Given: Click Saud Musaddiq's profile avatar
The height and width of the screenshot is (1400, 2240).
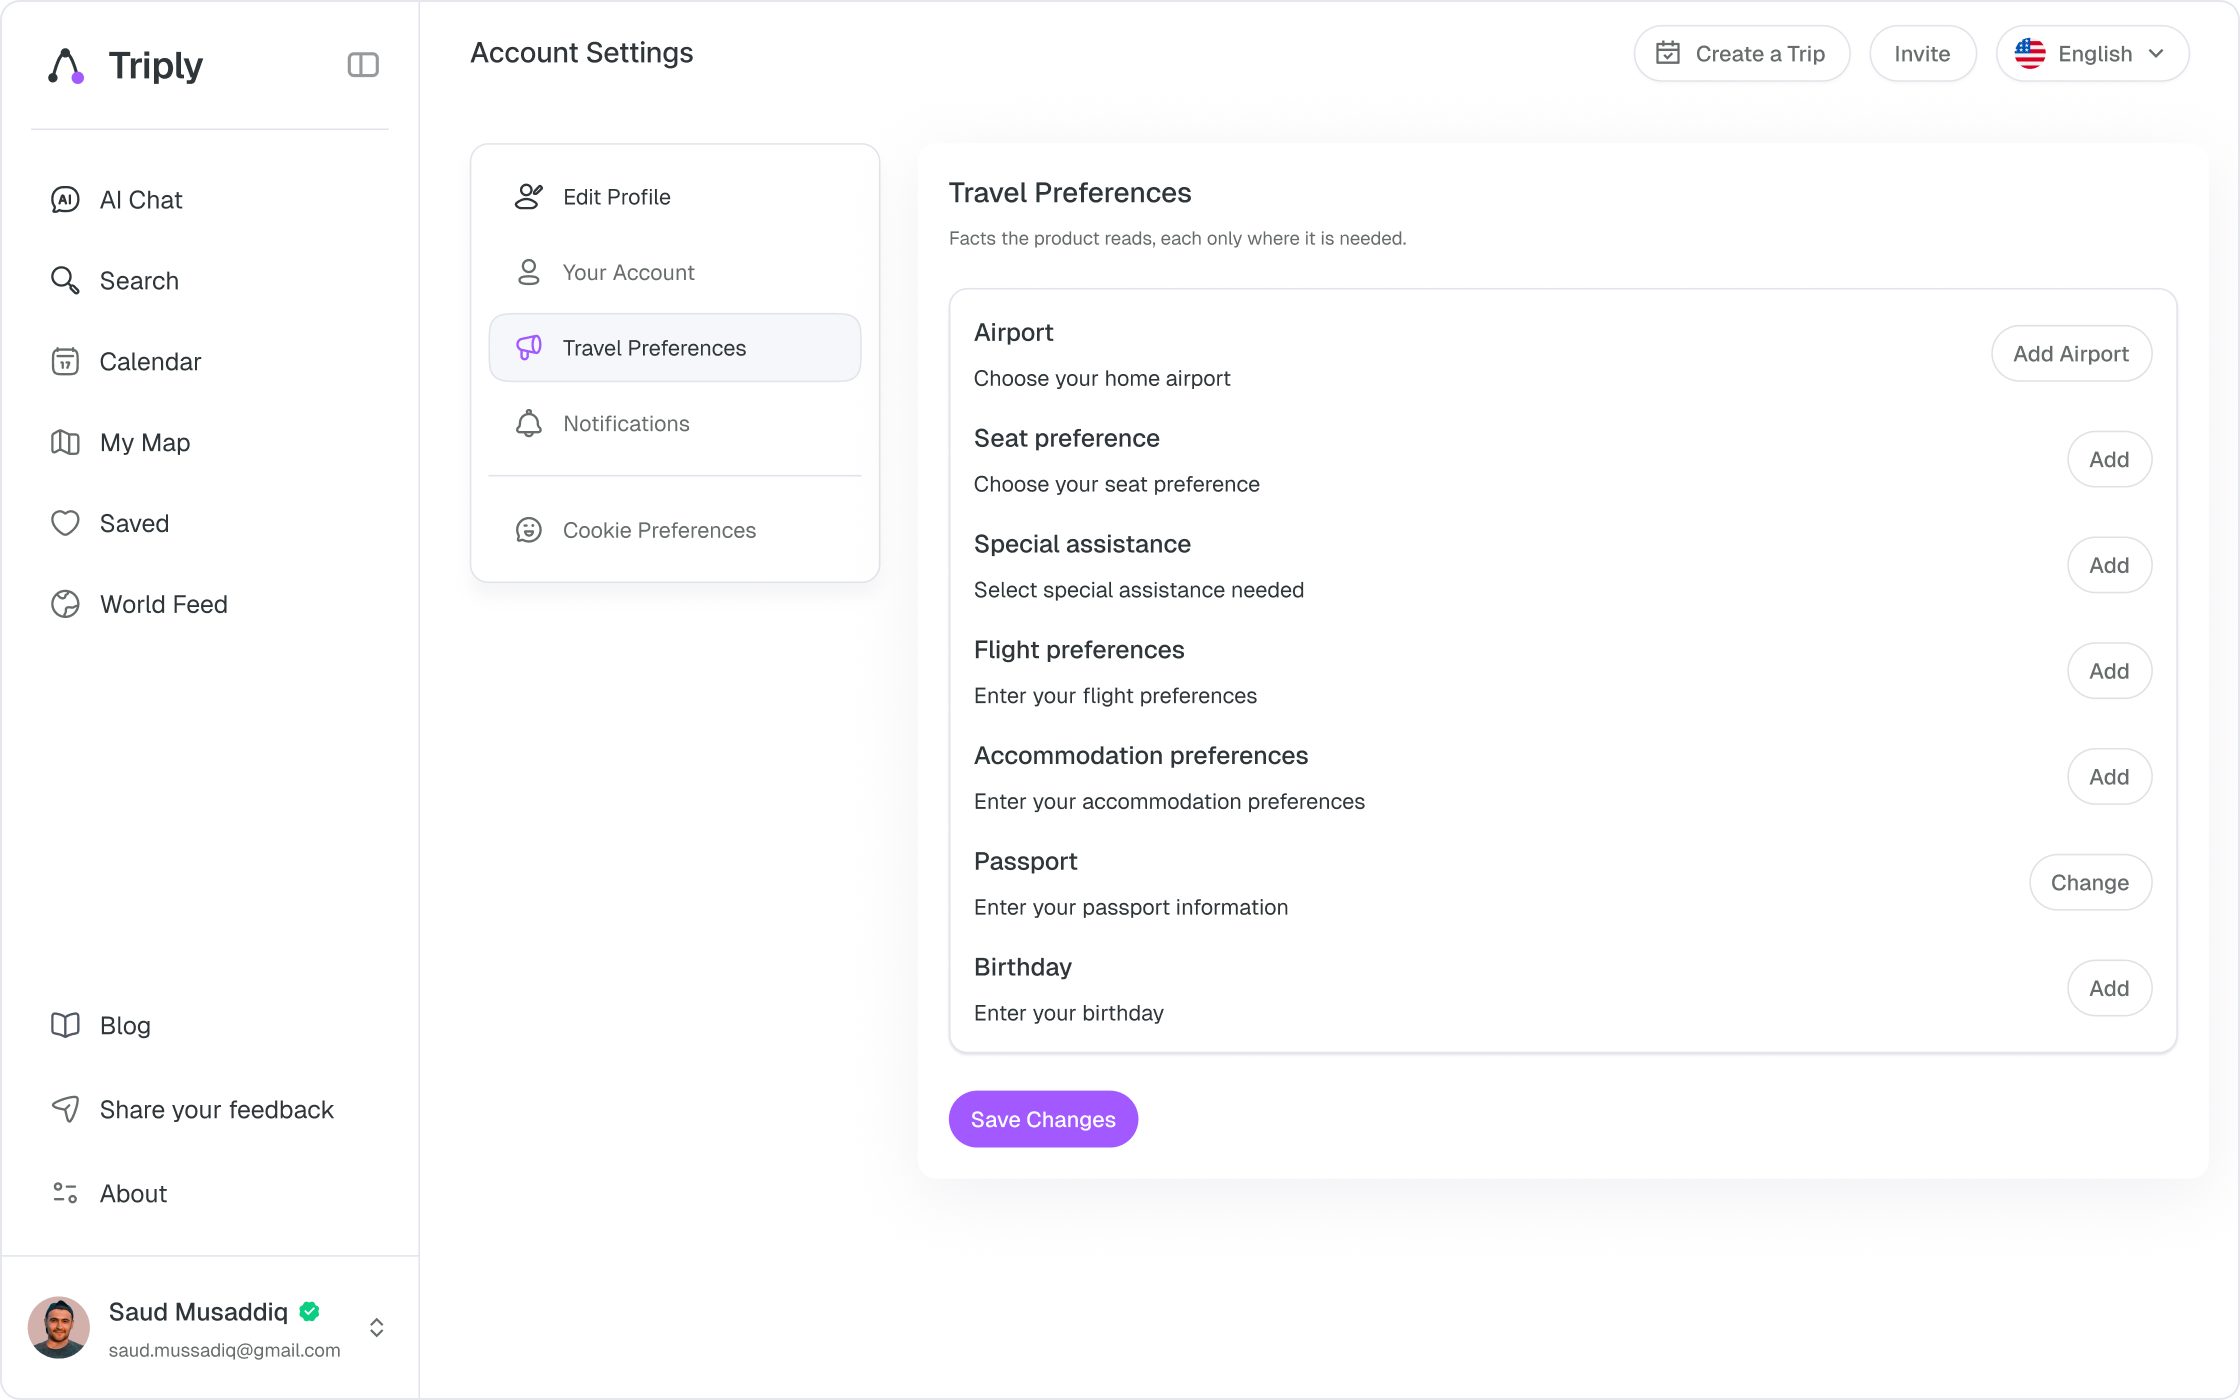Looking at the screenshot, I should (59, 1328).
